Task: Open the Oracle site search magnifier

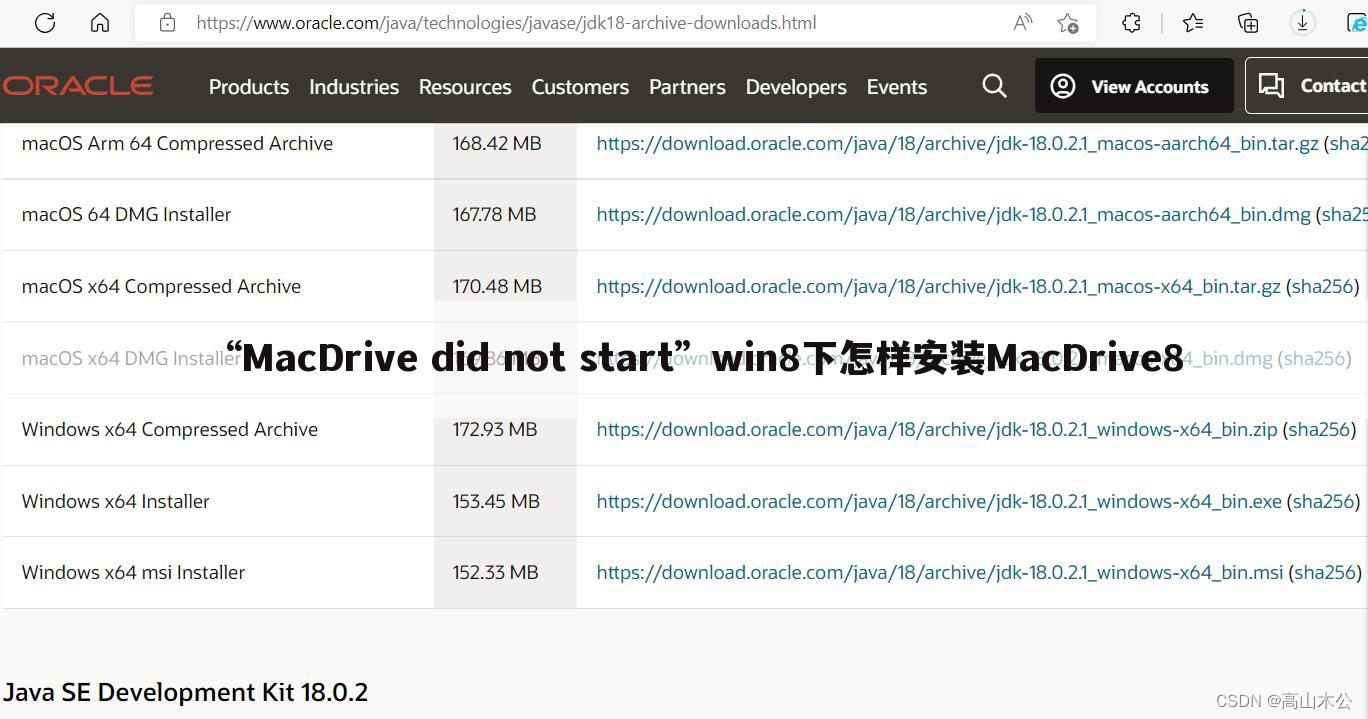Action: tap(994, 86)
